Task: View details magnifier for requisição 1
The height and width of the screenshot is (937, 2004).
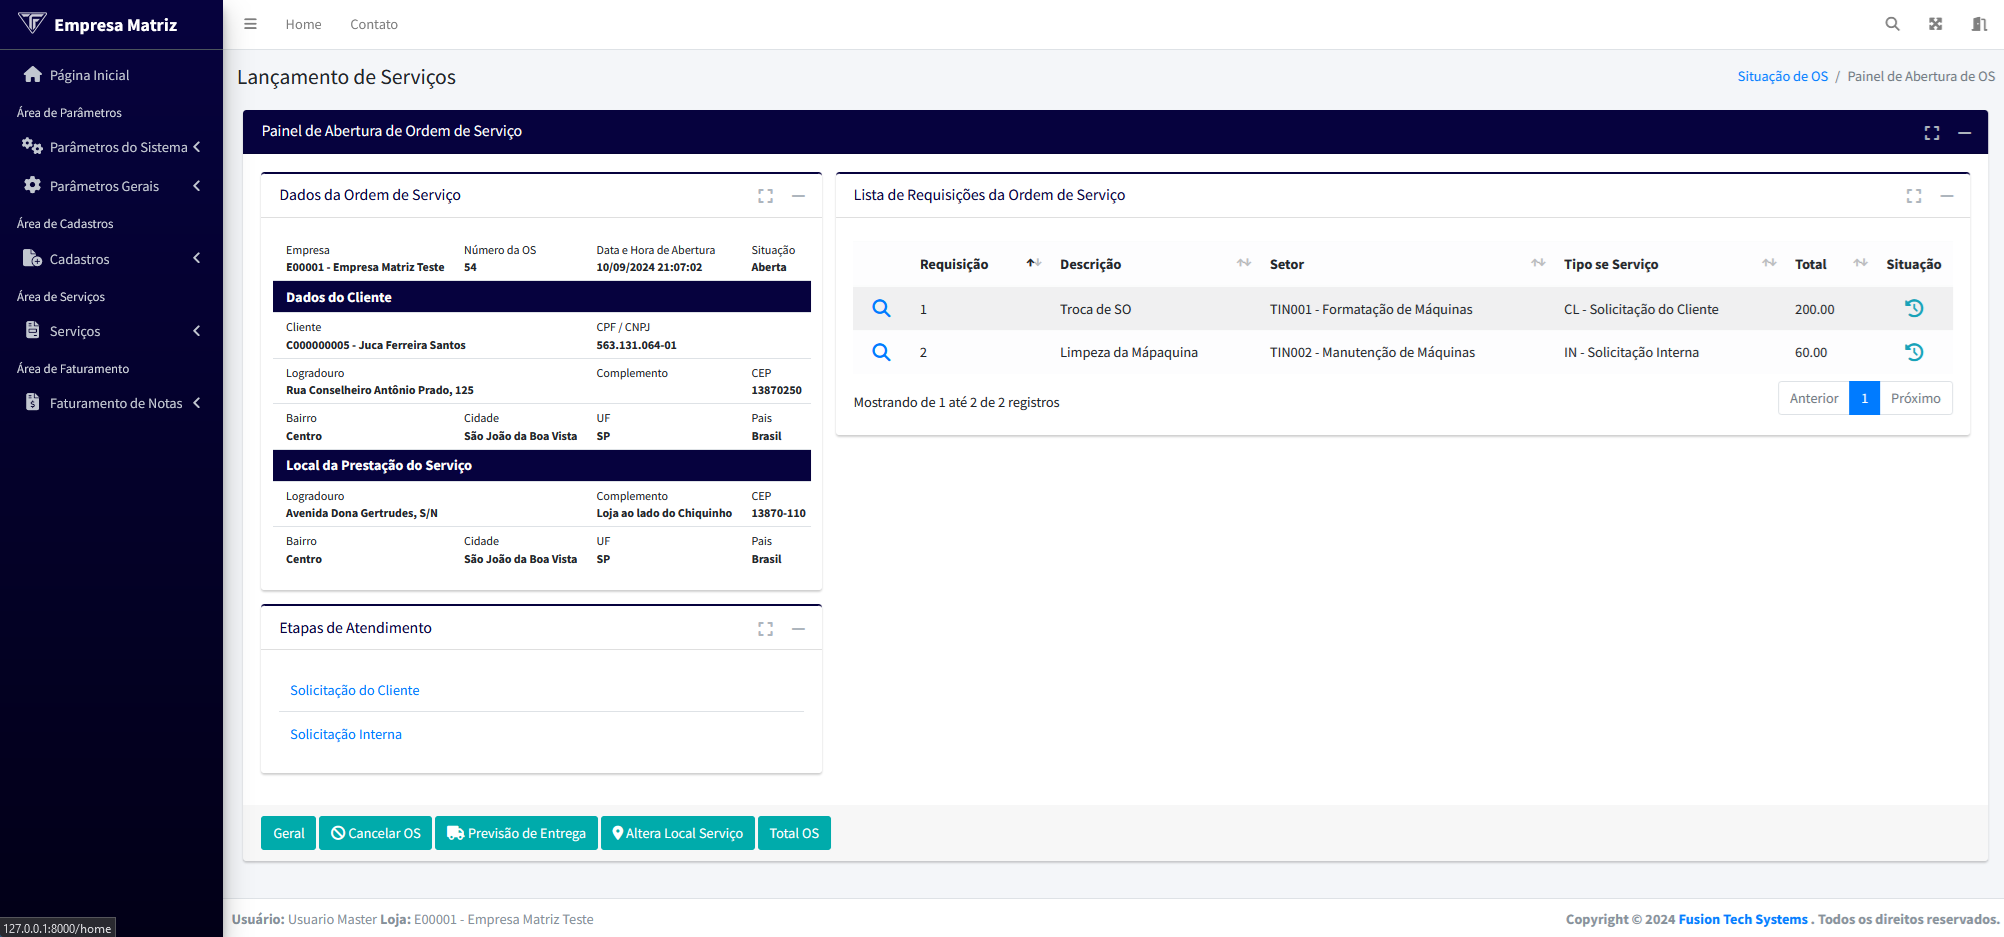Action: pyautogui.click(x=881, y=308)
